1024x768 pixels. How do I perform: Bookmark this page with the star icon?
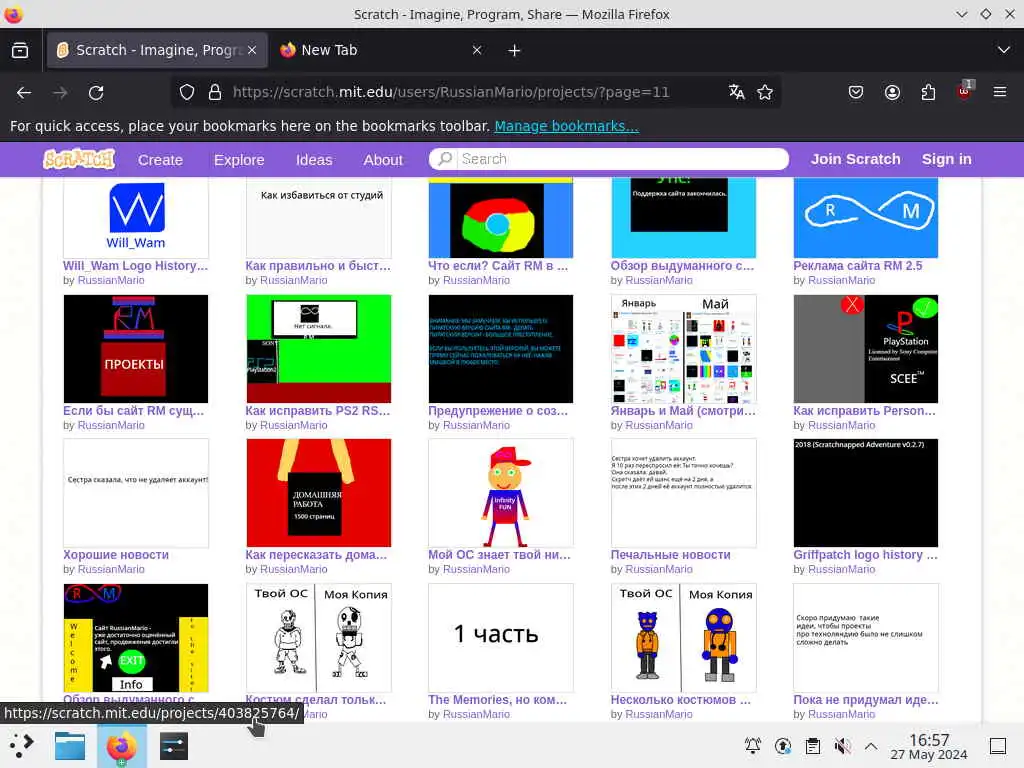click(765, 92)
